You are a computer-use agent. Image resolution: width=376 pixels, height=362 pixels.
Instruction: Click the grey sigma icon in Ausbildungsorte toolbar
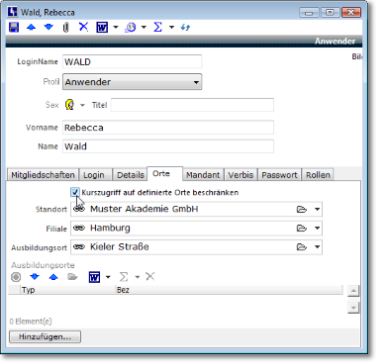(124, 277)
